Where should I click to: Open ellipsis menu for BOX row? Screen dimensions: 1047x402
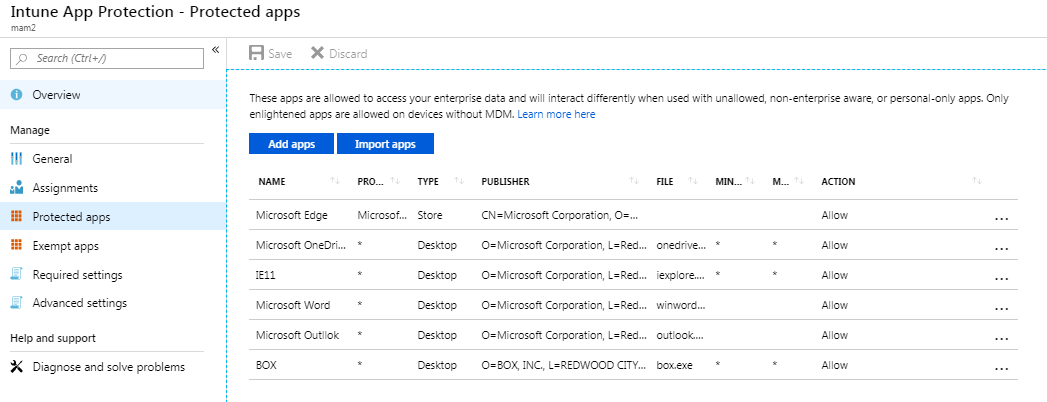[x=1001, y=368]
